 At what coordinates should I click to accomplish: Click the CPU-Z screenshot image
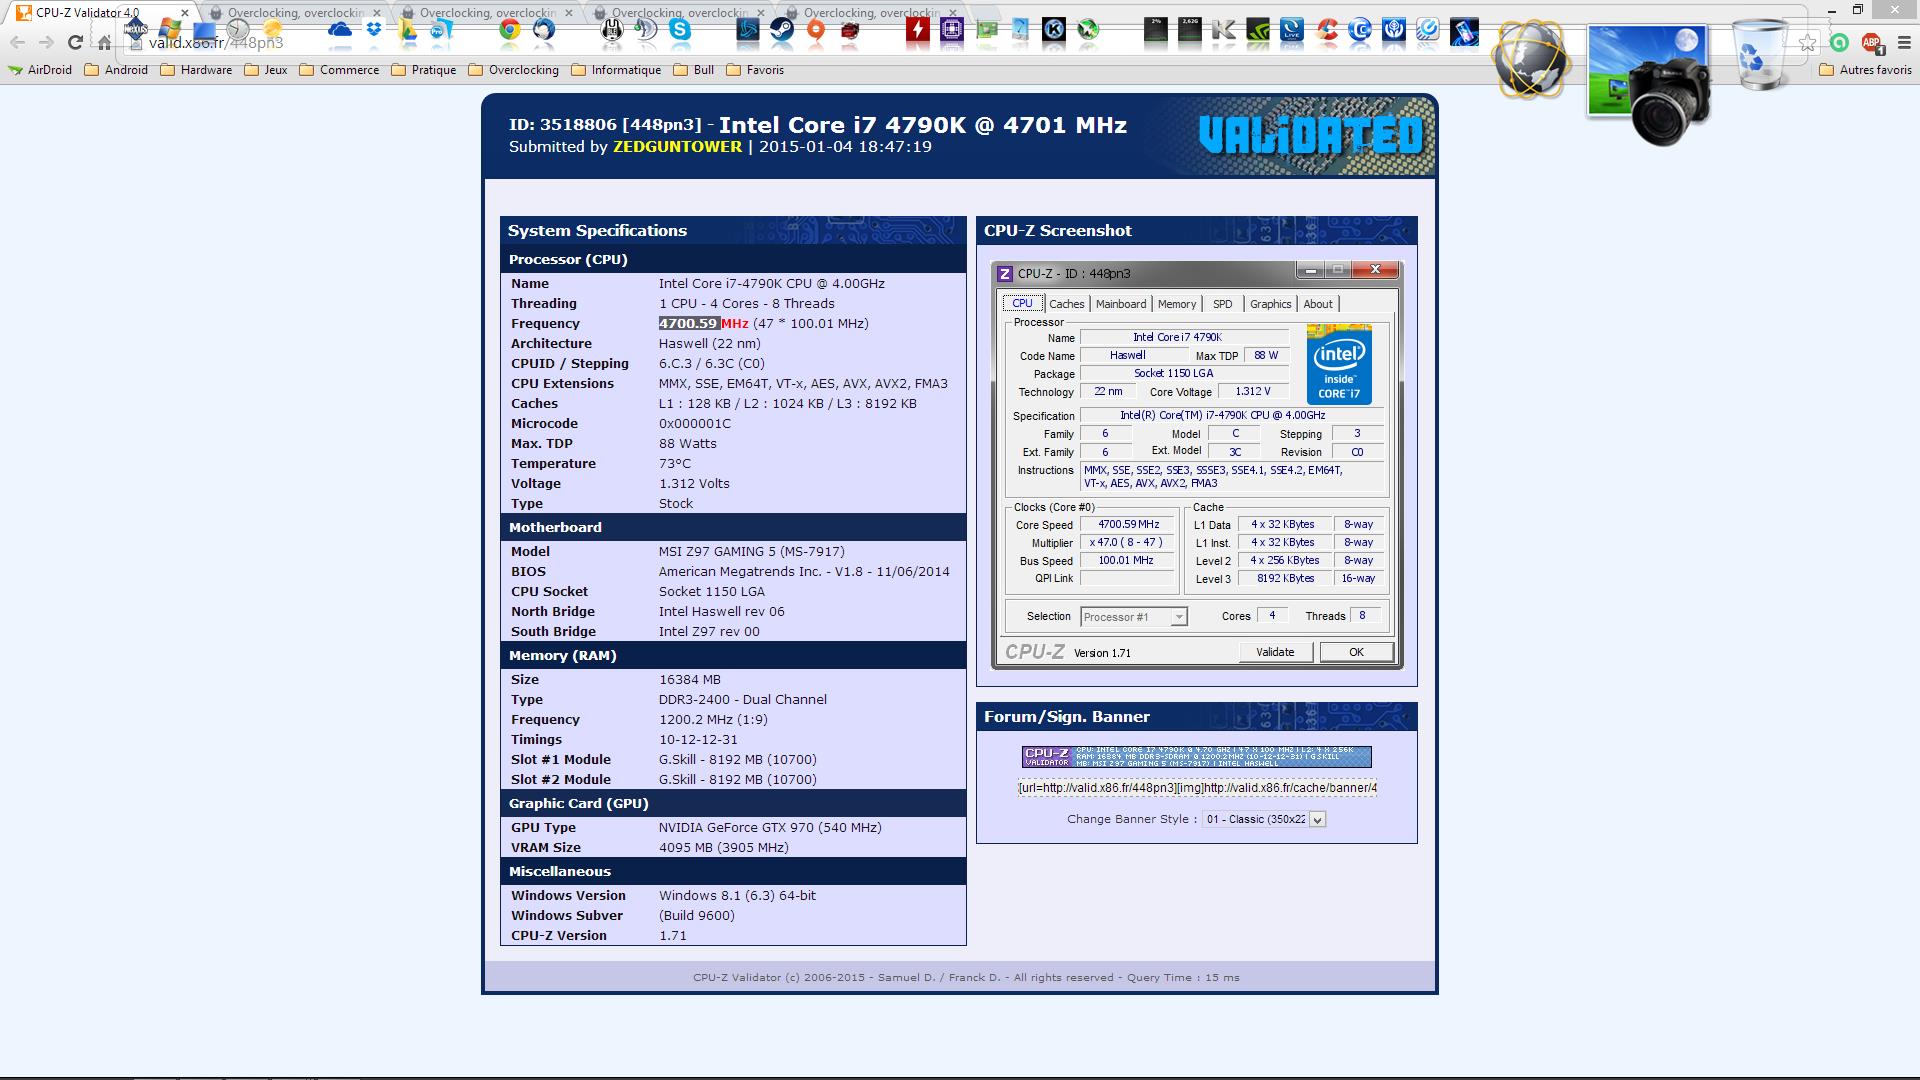click(1197, 465)
